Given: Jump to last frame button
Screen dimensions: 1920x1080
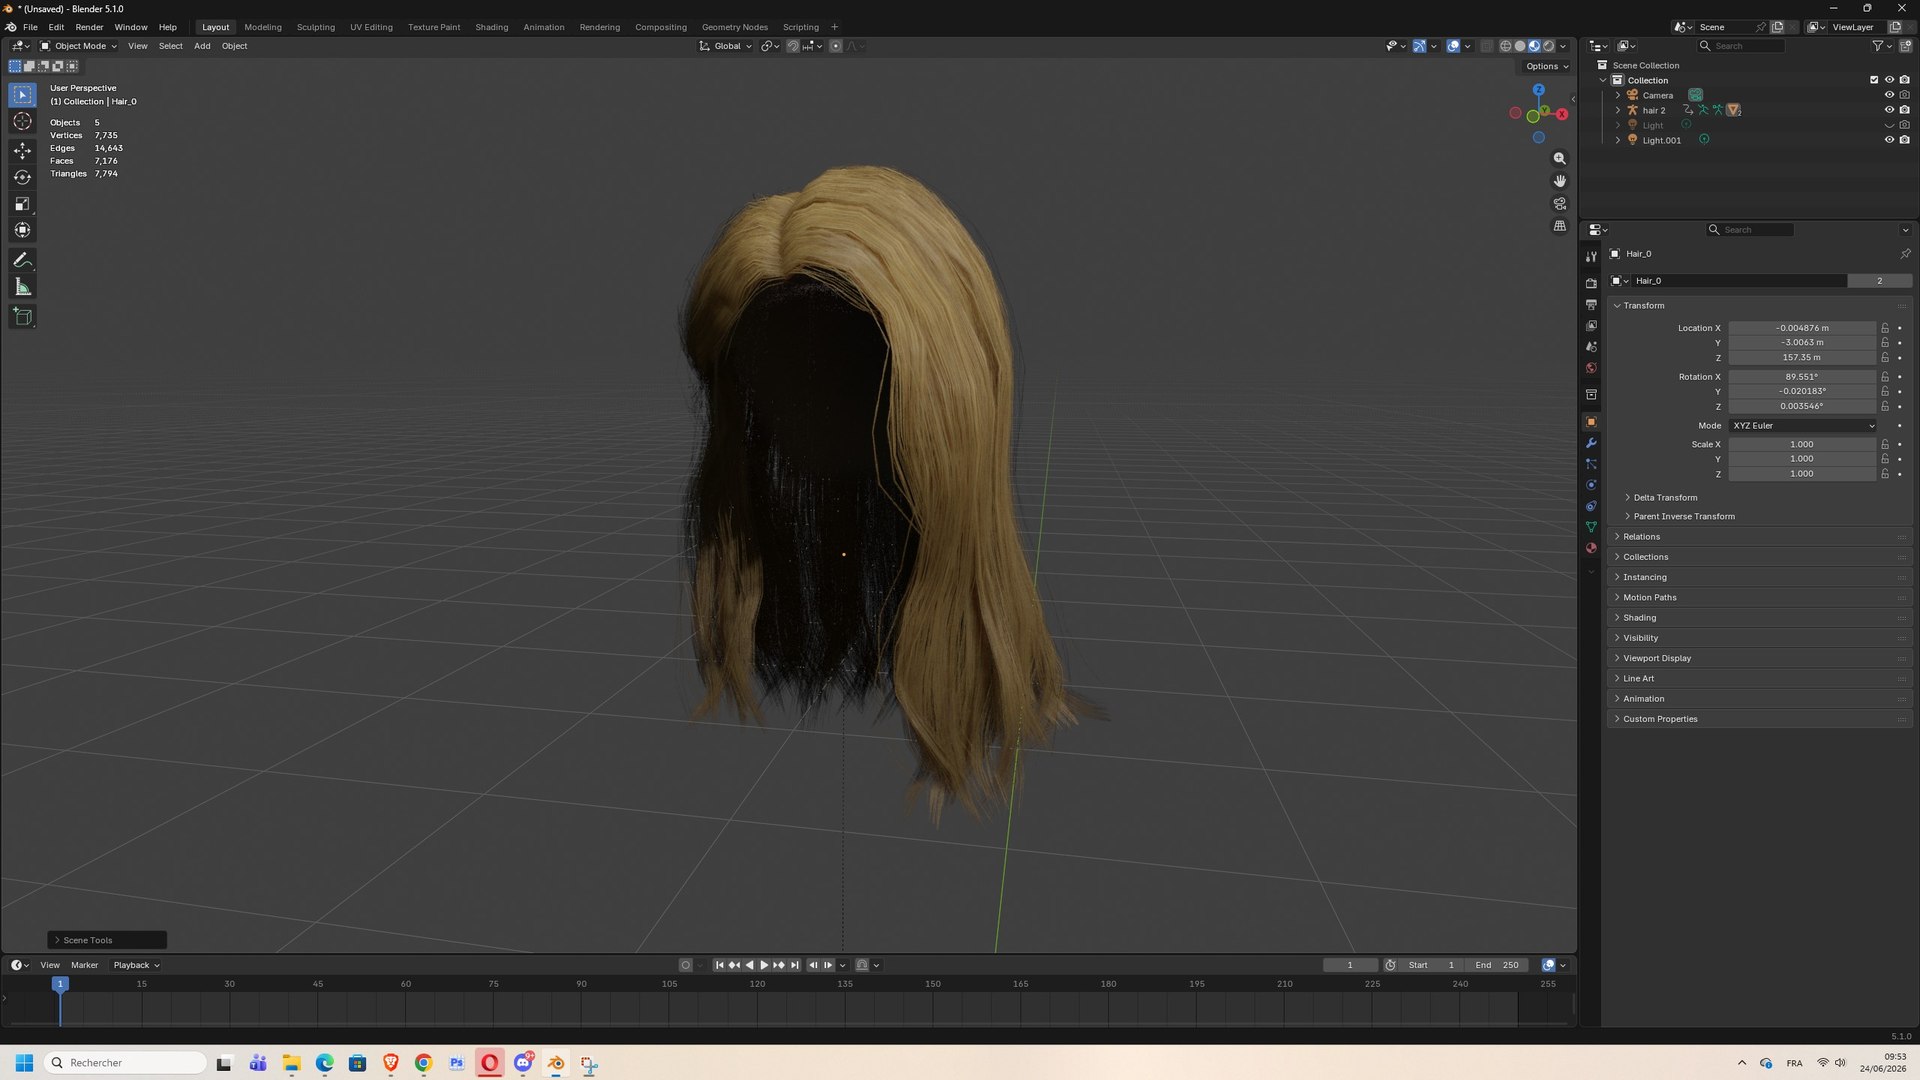Looking at the screenshot, I should pos(794,966).
